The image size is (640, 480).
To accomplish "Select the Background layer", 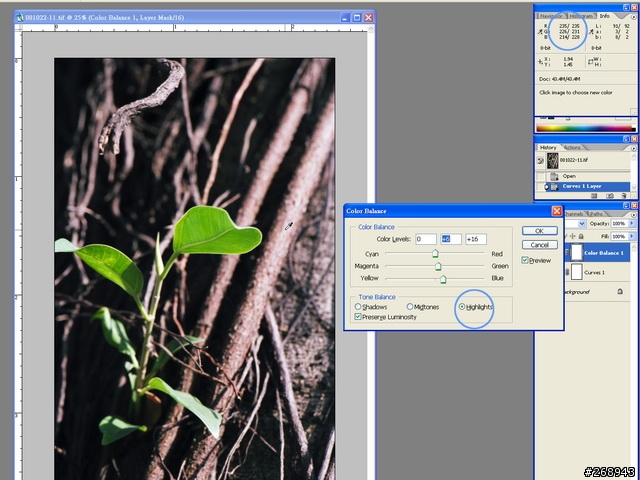I will 598,292.
